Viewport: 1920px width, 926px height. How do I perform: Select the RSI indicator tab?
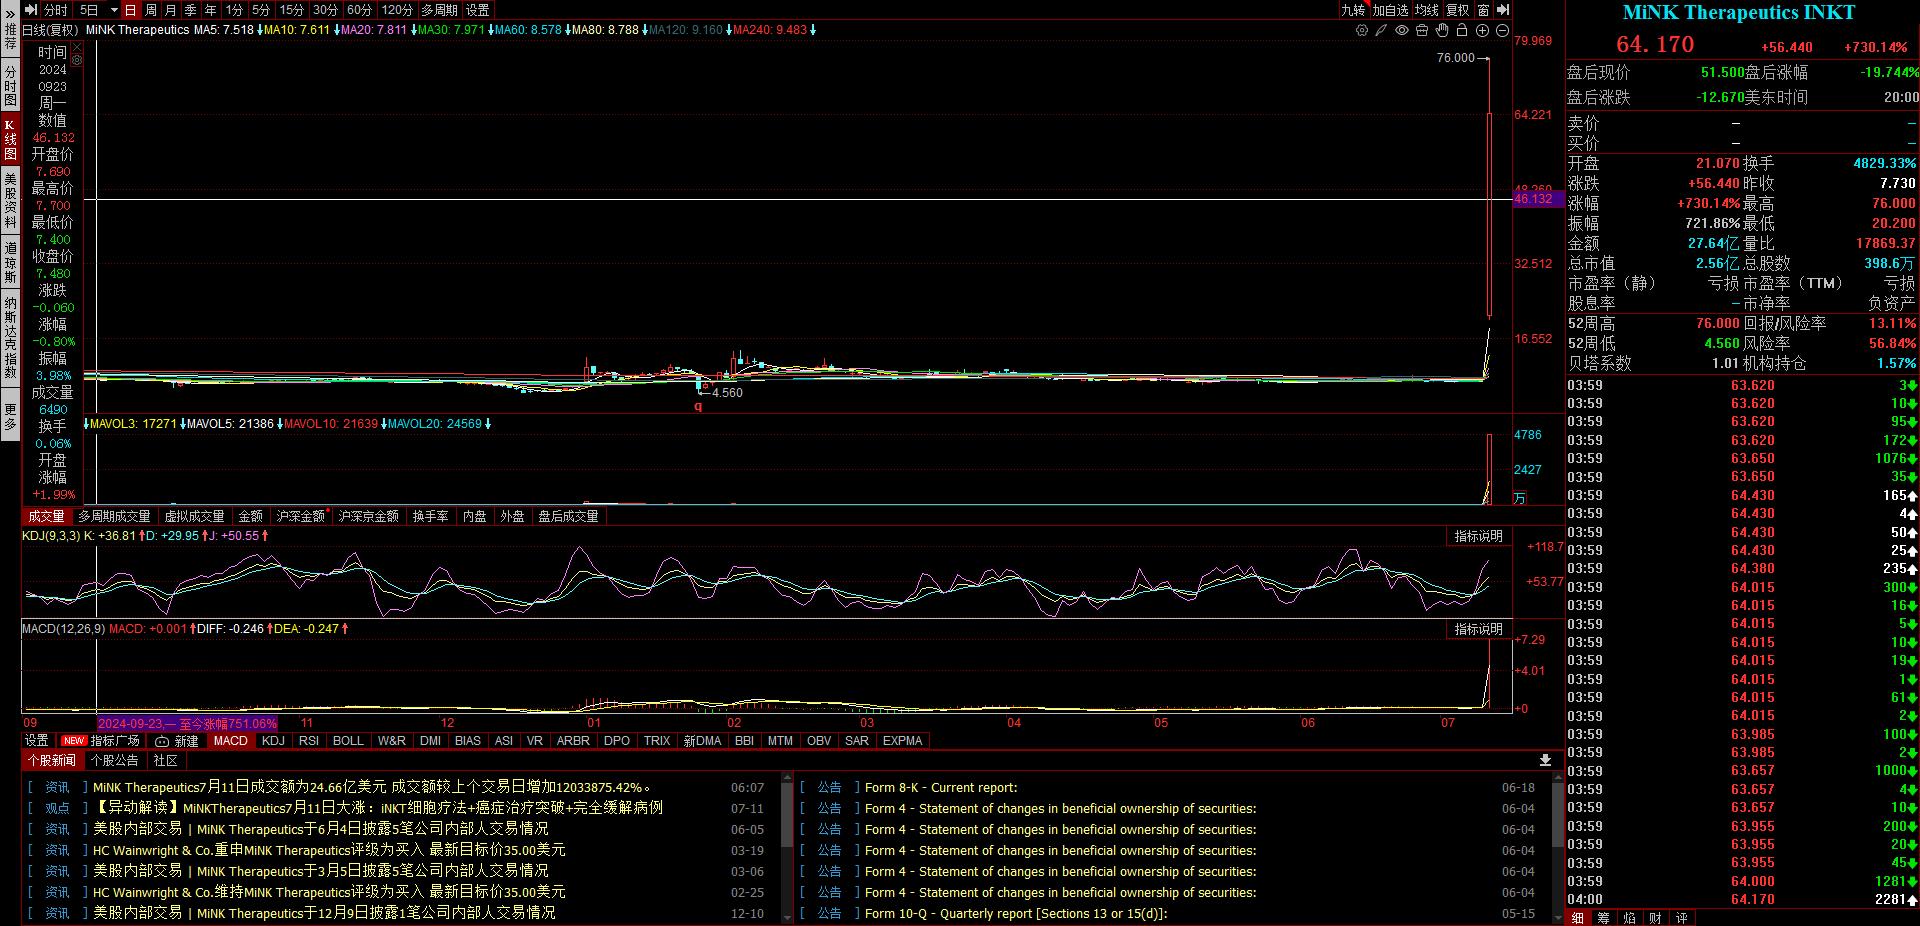(309, 741)
